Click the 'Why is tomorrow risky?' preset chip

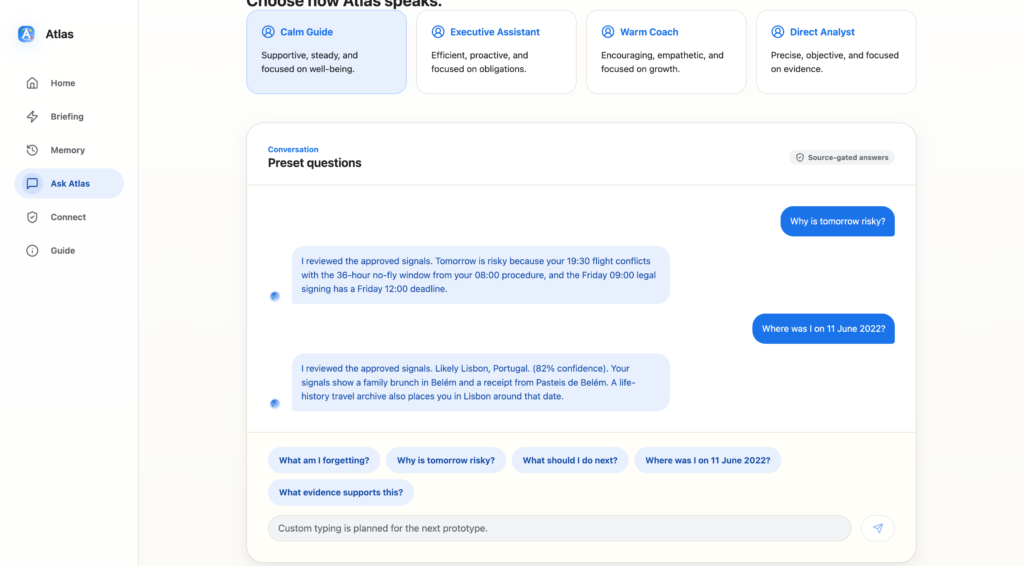pyautogui.click(x=446, y=460)
